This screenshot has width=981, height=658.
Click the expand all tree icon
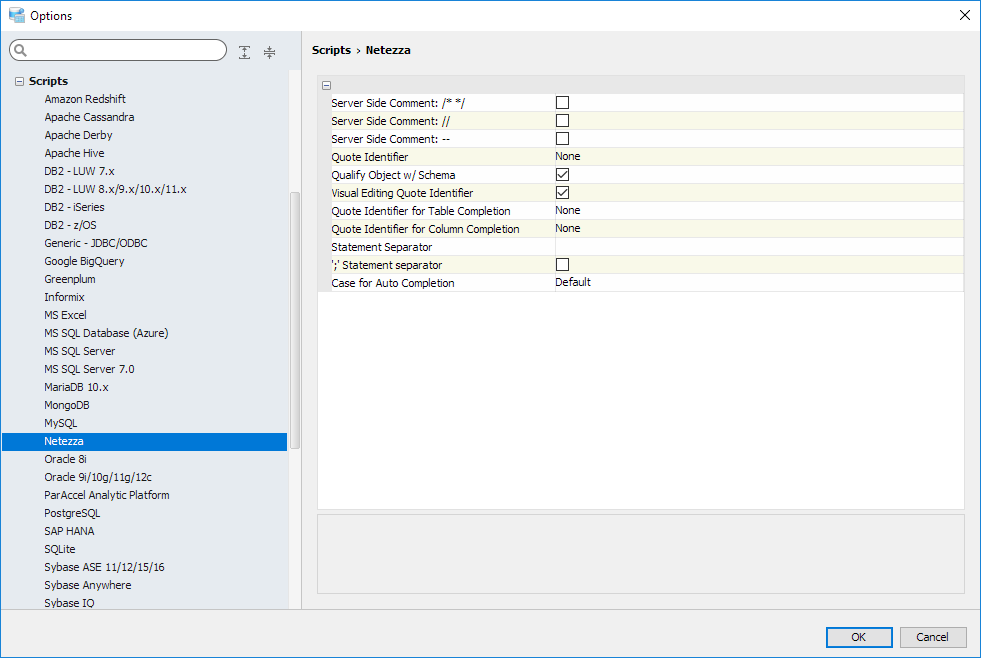coord(245,52)
